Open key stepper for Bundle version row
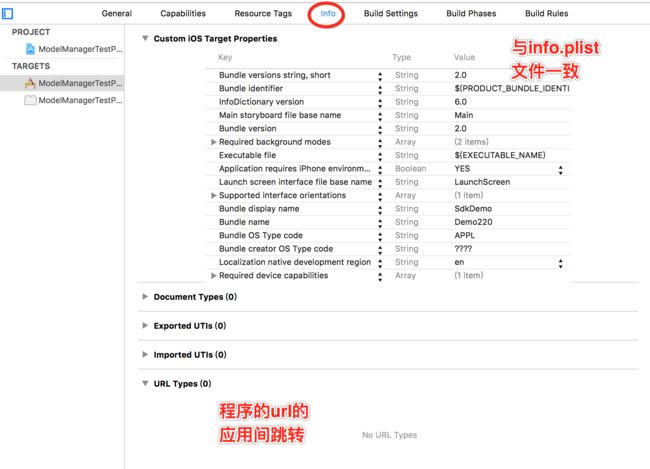The image size is (650, 469). click(380, 129)
